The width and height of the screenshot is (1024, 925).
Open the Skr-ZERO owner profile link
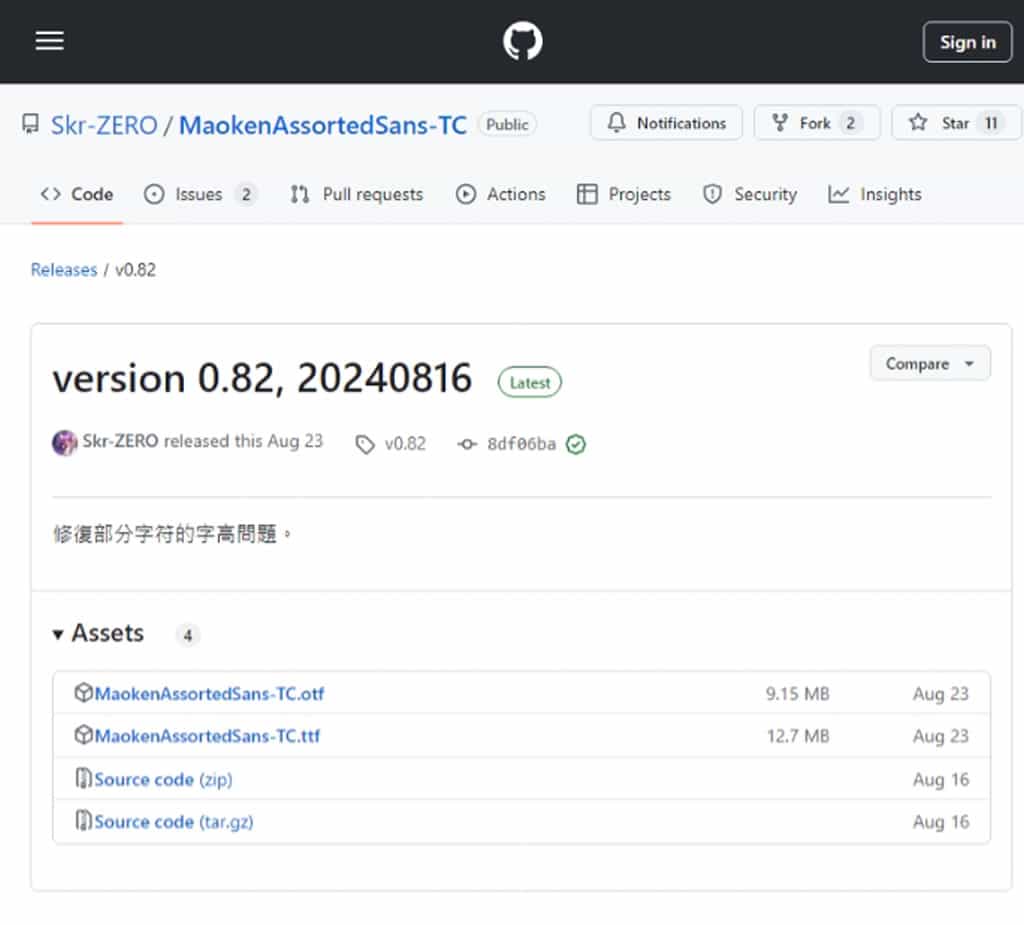104,125
